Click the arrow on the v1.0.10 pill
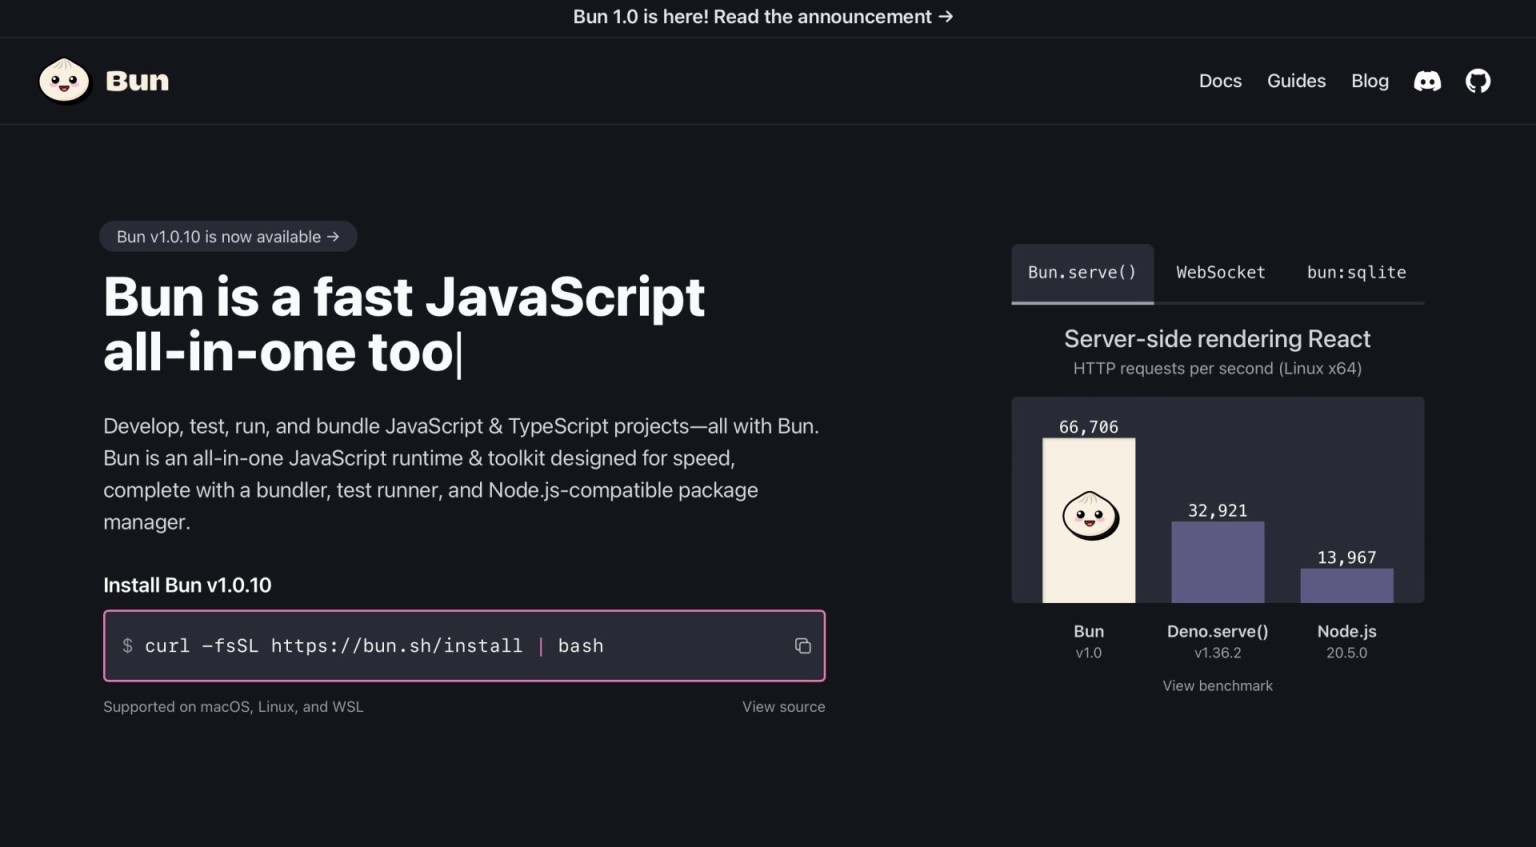 point(334,236)
